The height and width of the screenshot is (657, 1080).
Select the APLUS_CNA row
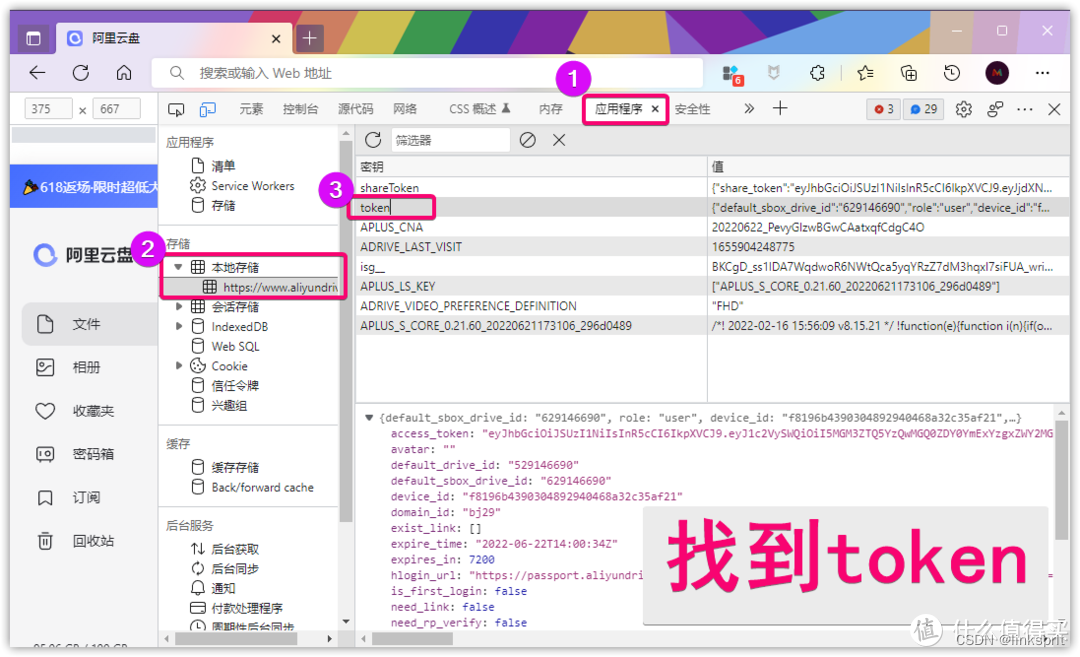coord(712,227)
